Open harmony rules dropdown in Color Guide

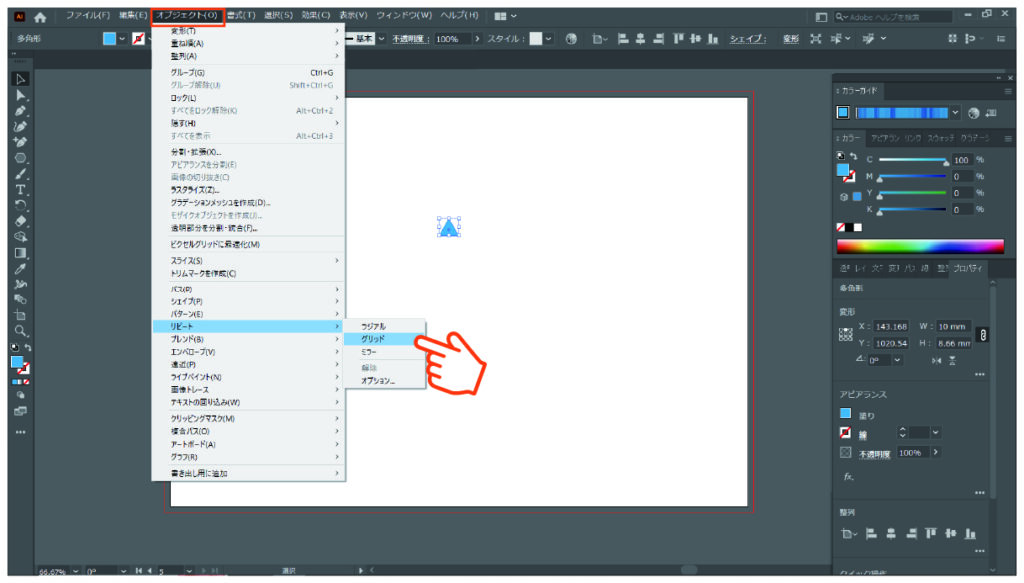pos(955,113)
